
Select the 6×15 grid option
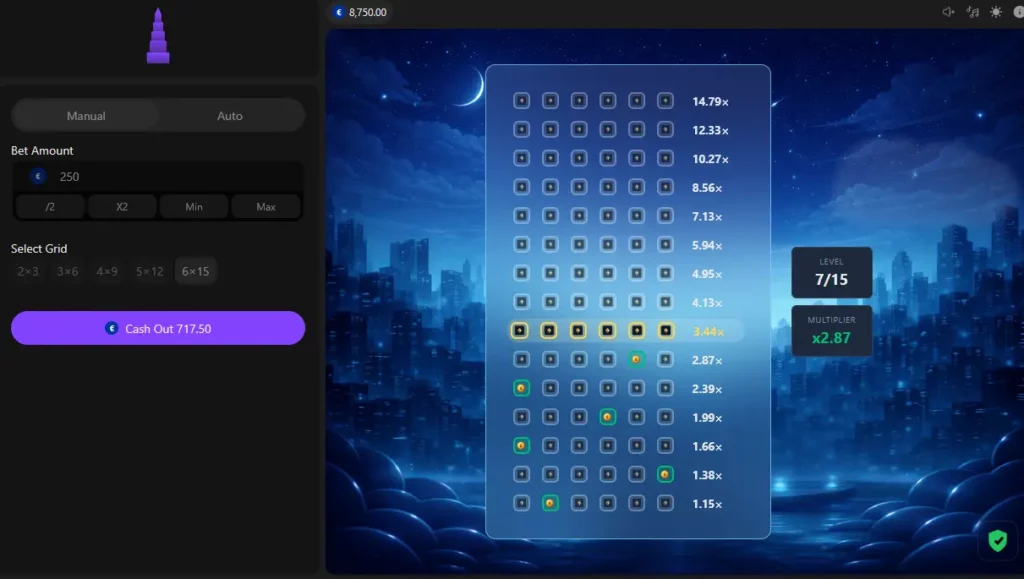point(195,271)
